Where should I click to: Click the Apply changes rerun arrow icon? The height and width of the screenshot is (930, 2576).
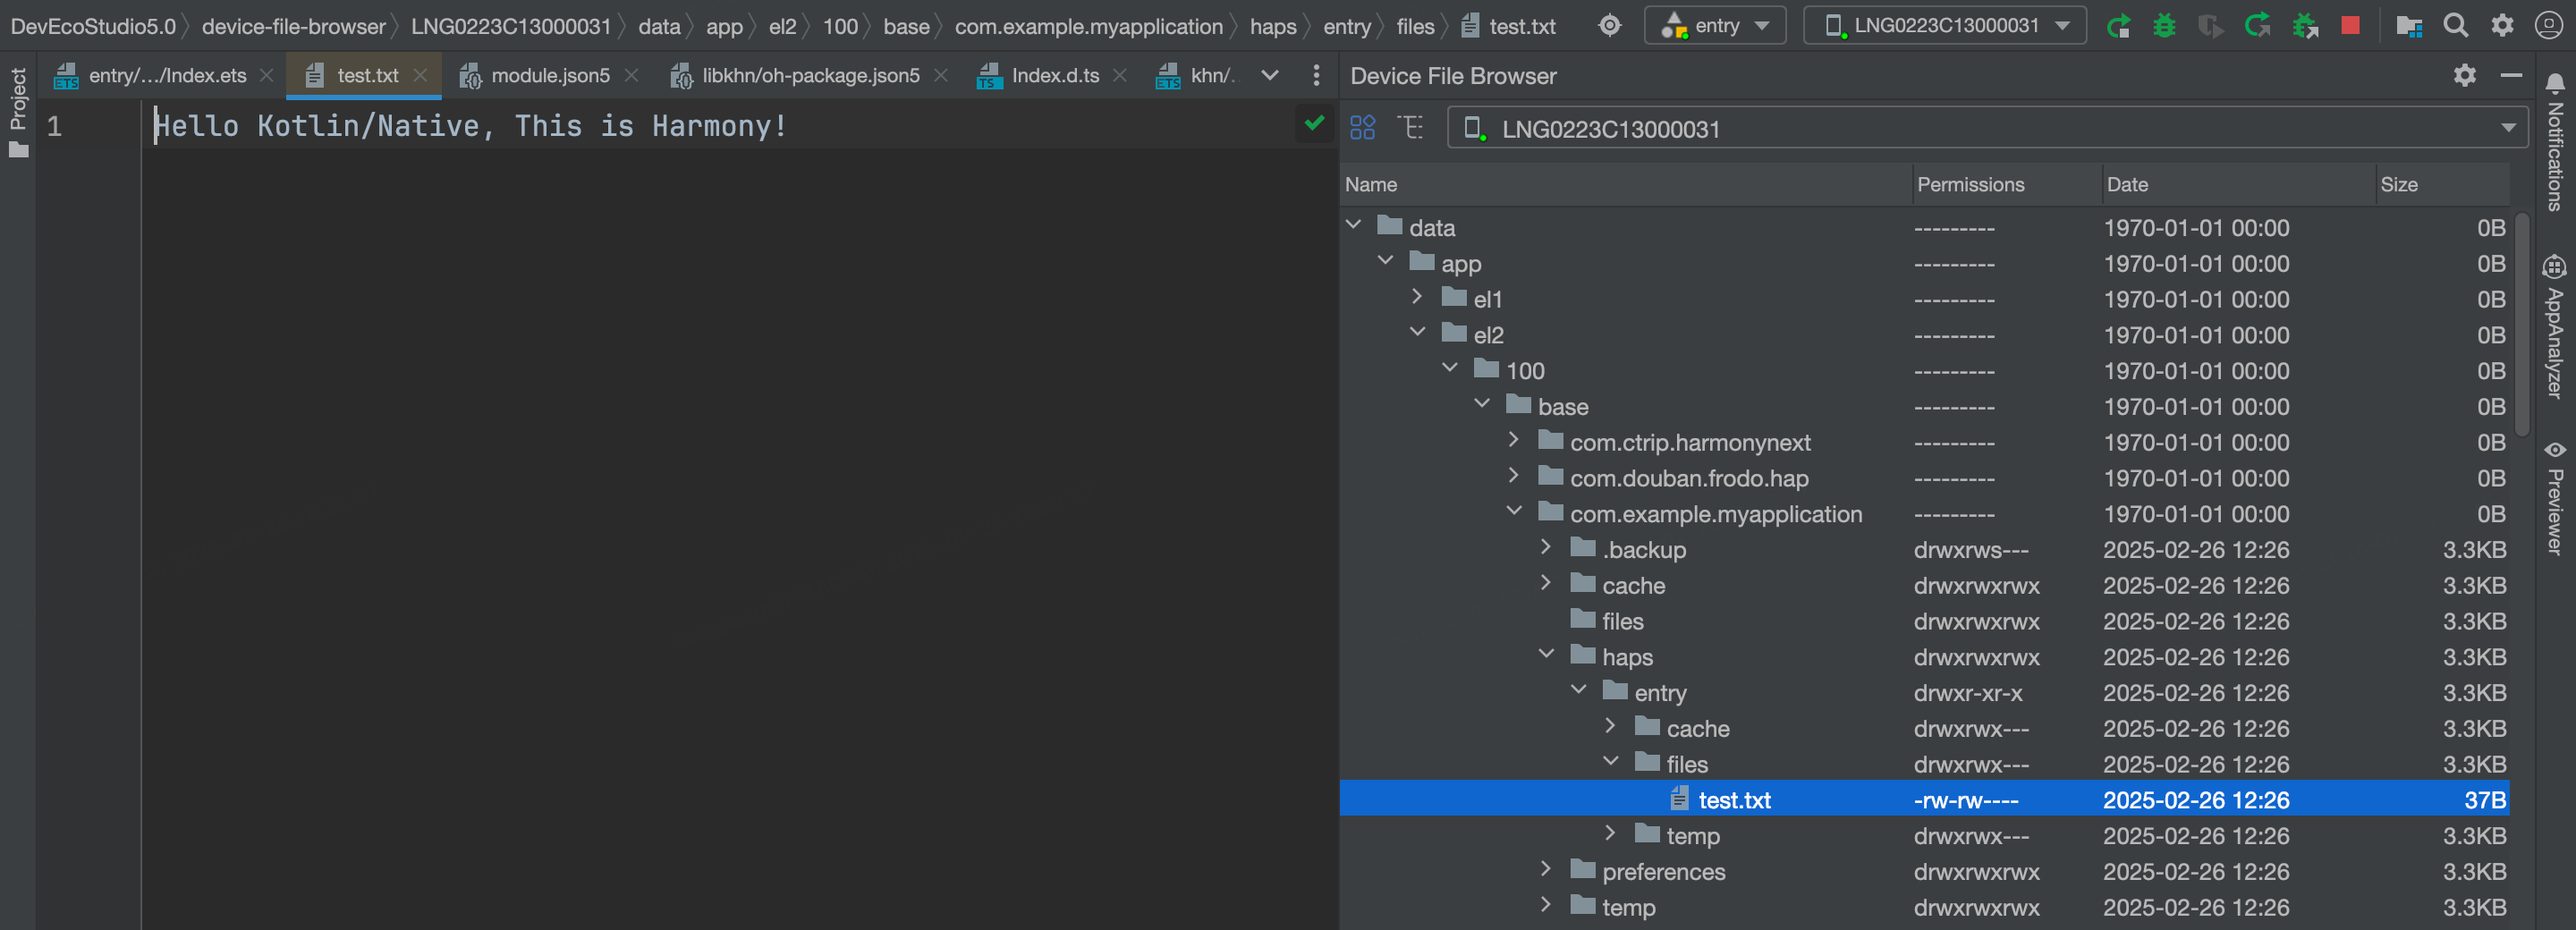click(2257, 26)
